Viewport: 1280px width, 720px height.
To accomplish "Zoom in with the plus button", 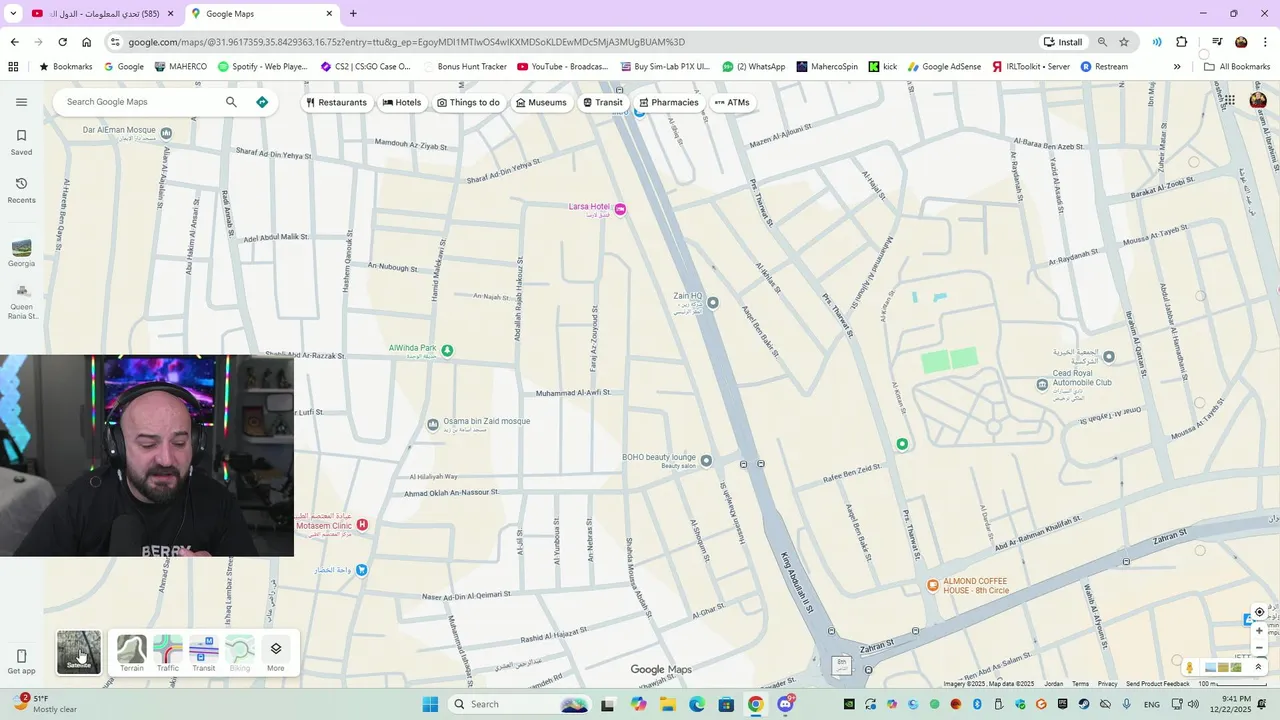I will [1259, 631].
